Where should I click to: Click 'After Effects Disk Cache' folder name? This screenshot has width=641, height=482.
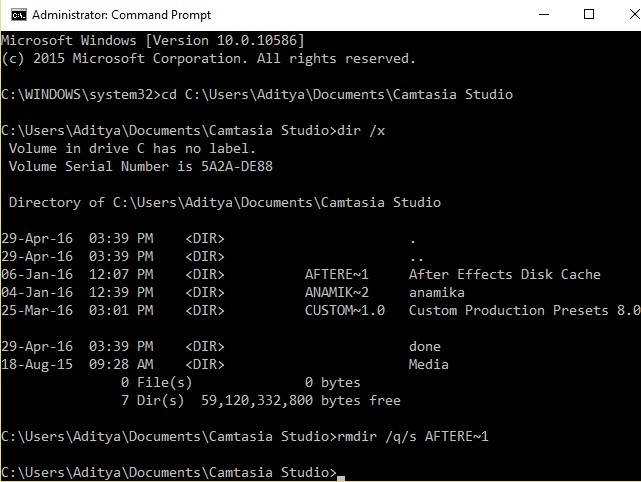coord(505,275)
